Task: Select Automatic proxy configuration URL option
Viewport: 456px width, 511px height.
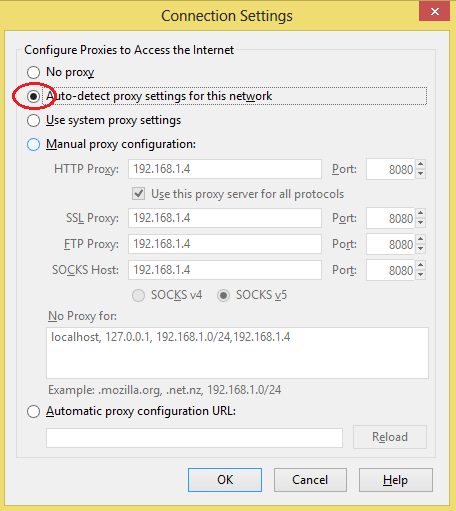Action: (33, 411)
